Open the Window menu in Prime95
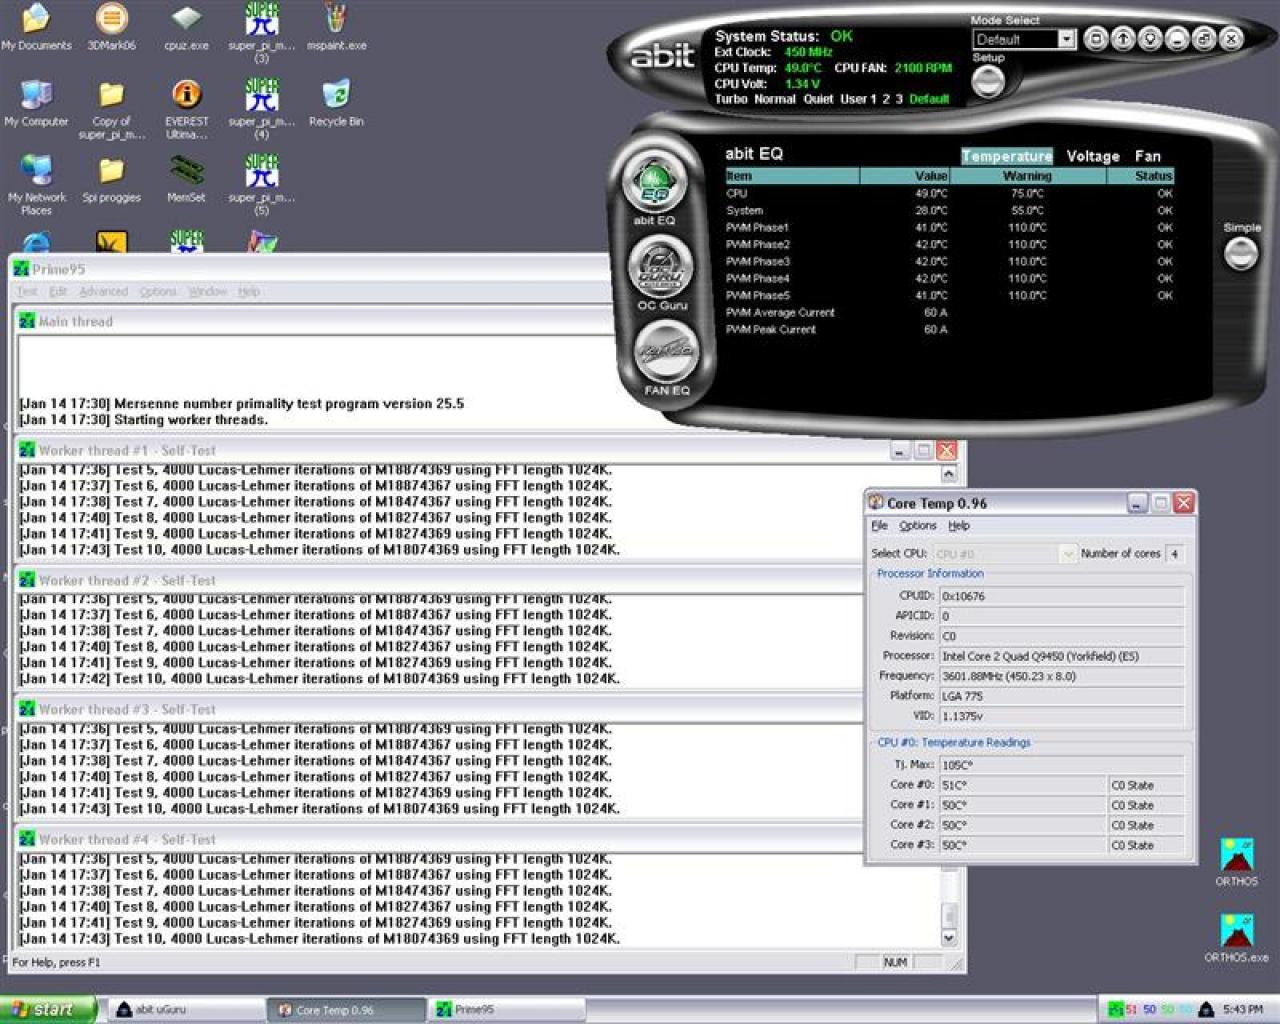This screenshot has height=1024, width=1280. point(207,291)
